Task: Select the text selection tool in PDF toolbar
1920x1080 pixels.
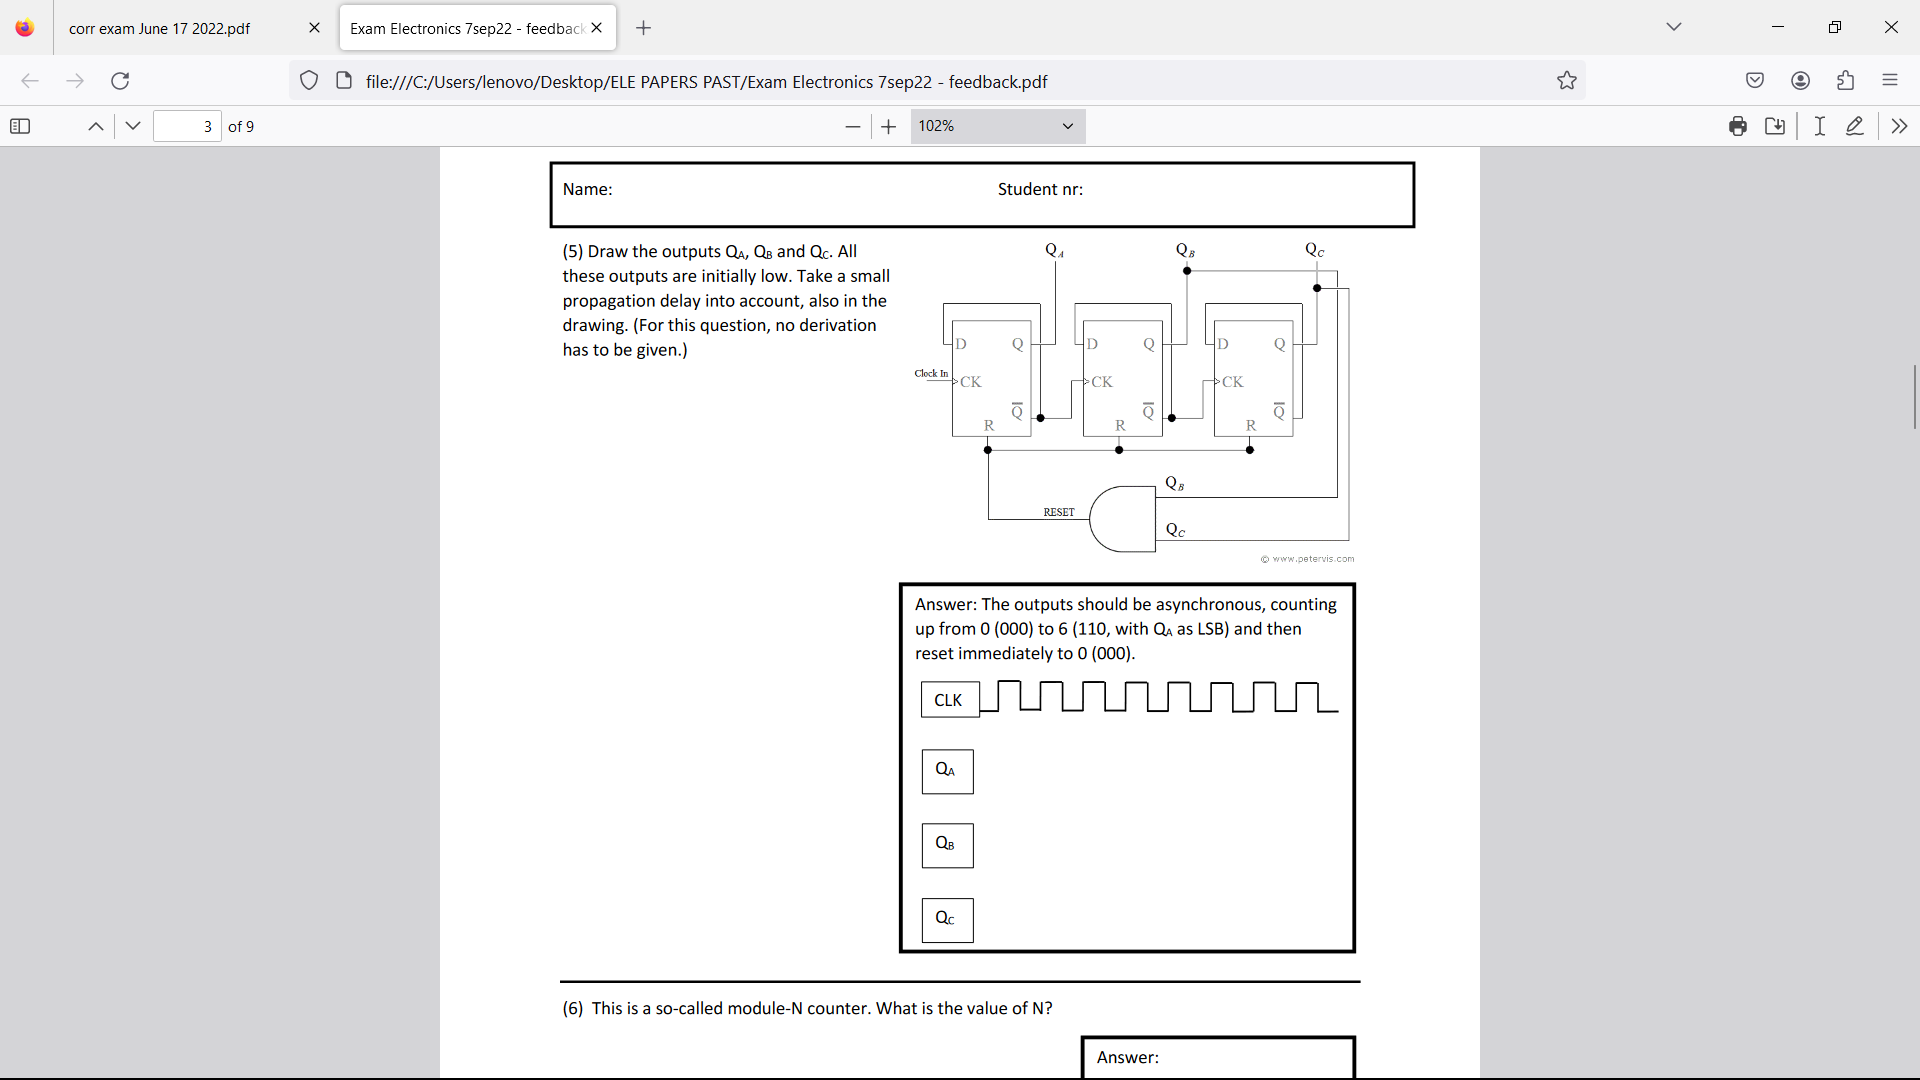Action: click(1819, 126)
